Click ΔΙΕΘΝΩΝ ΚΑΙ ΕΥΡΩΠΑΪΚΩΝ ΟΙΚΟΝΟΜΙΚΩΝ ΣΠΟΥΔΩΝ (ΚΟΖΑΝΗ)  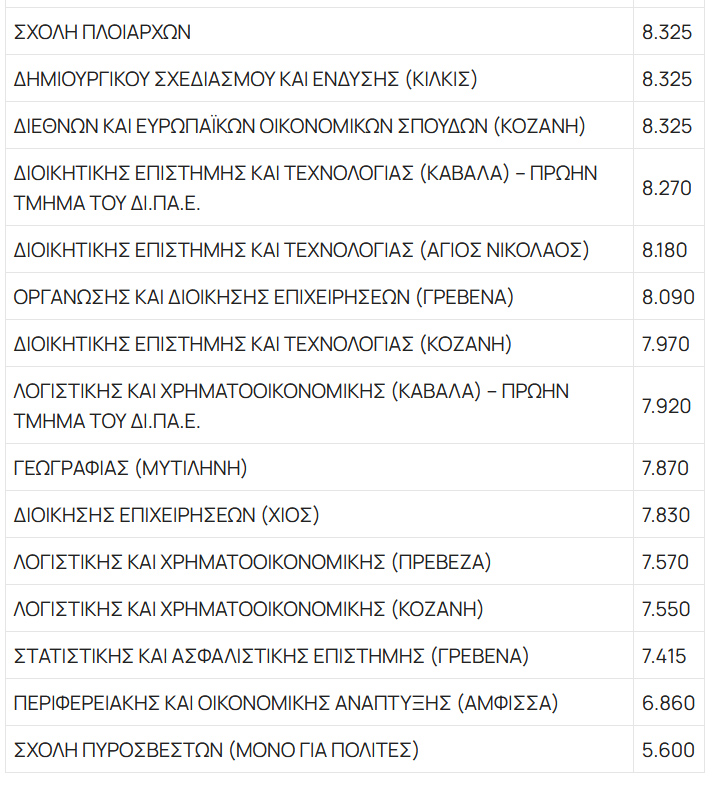300,126
